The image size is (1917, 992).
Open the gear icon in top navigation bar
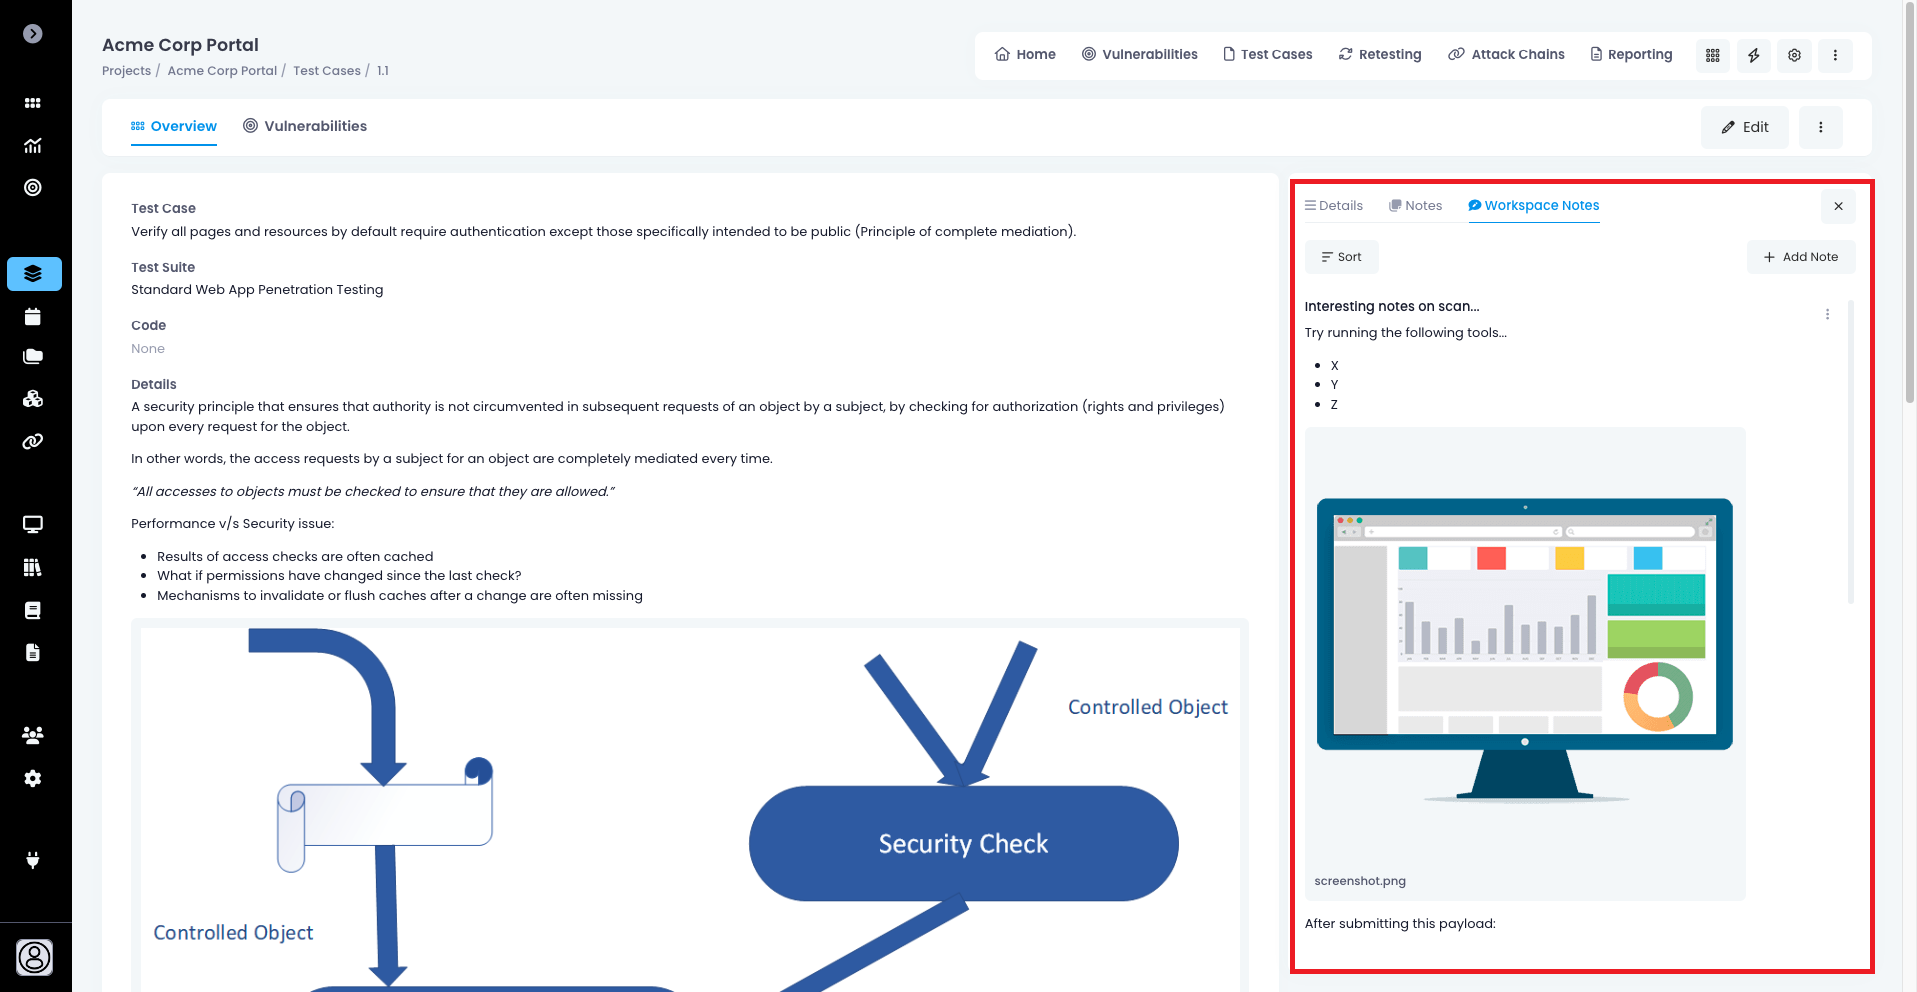[1794, 55]
